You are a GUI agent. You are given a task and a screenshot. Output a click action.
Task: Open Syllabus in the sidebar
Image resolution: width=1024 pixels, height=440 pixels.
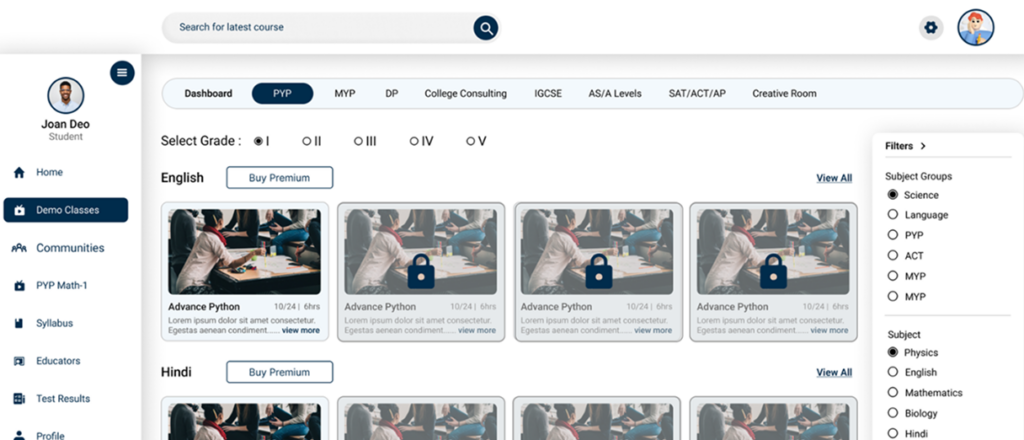54,323
